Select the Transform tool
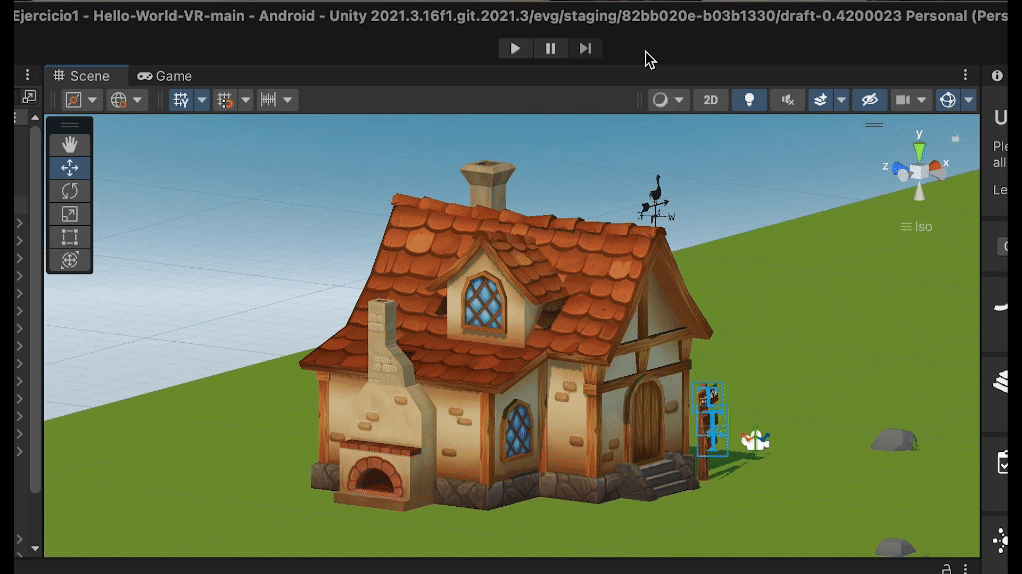 pyautogui.click(x=69, y=260)
